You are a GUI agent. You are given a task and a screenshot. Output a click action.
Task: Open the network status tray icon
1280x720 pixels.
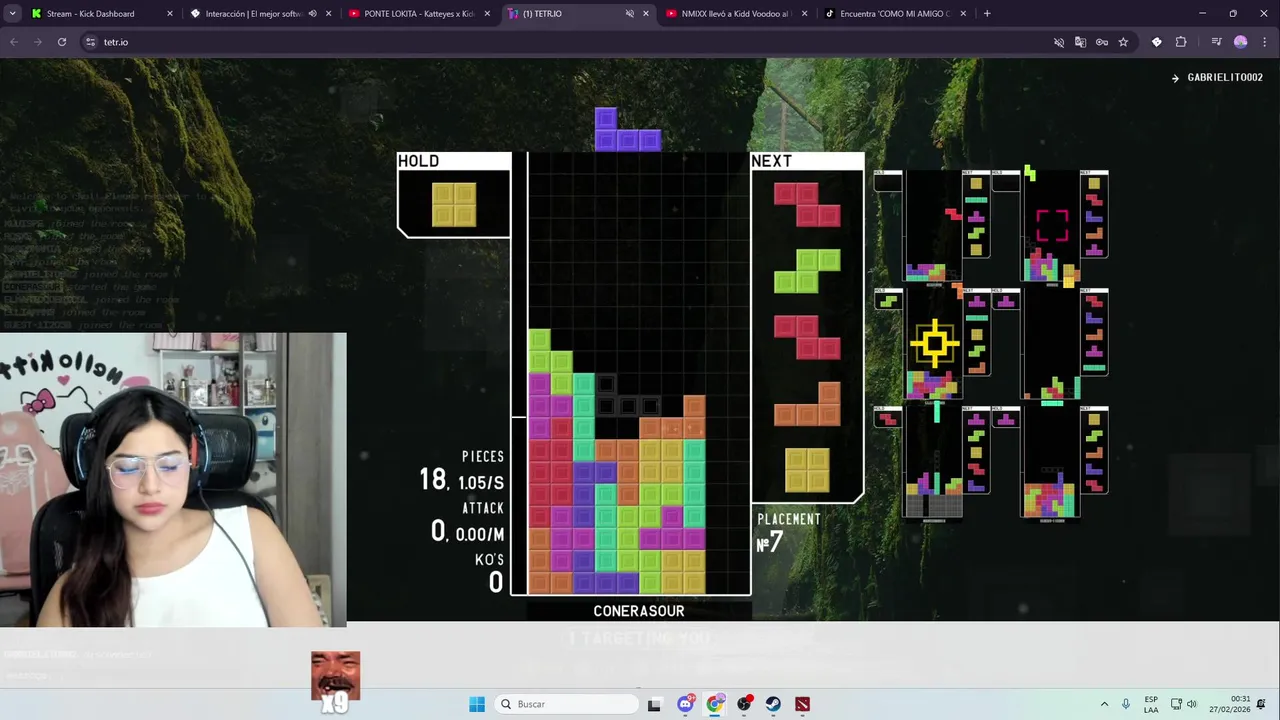pyautogui.click(x=1177, y=704)
